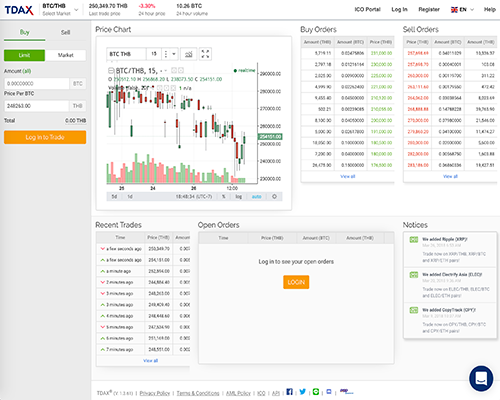Screen dimensions: 500x400
Task: Open the API footer link
Action: pyautogui.click(x=276, y=393)
